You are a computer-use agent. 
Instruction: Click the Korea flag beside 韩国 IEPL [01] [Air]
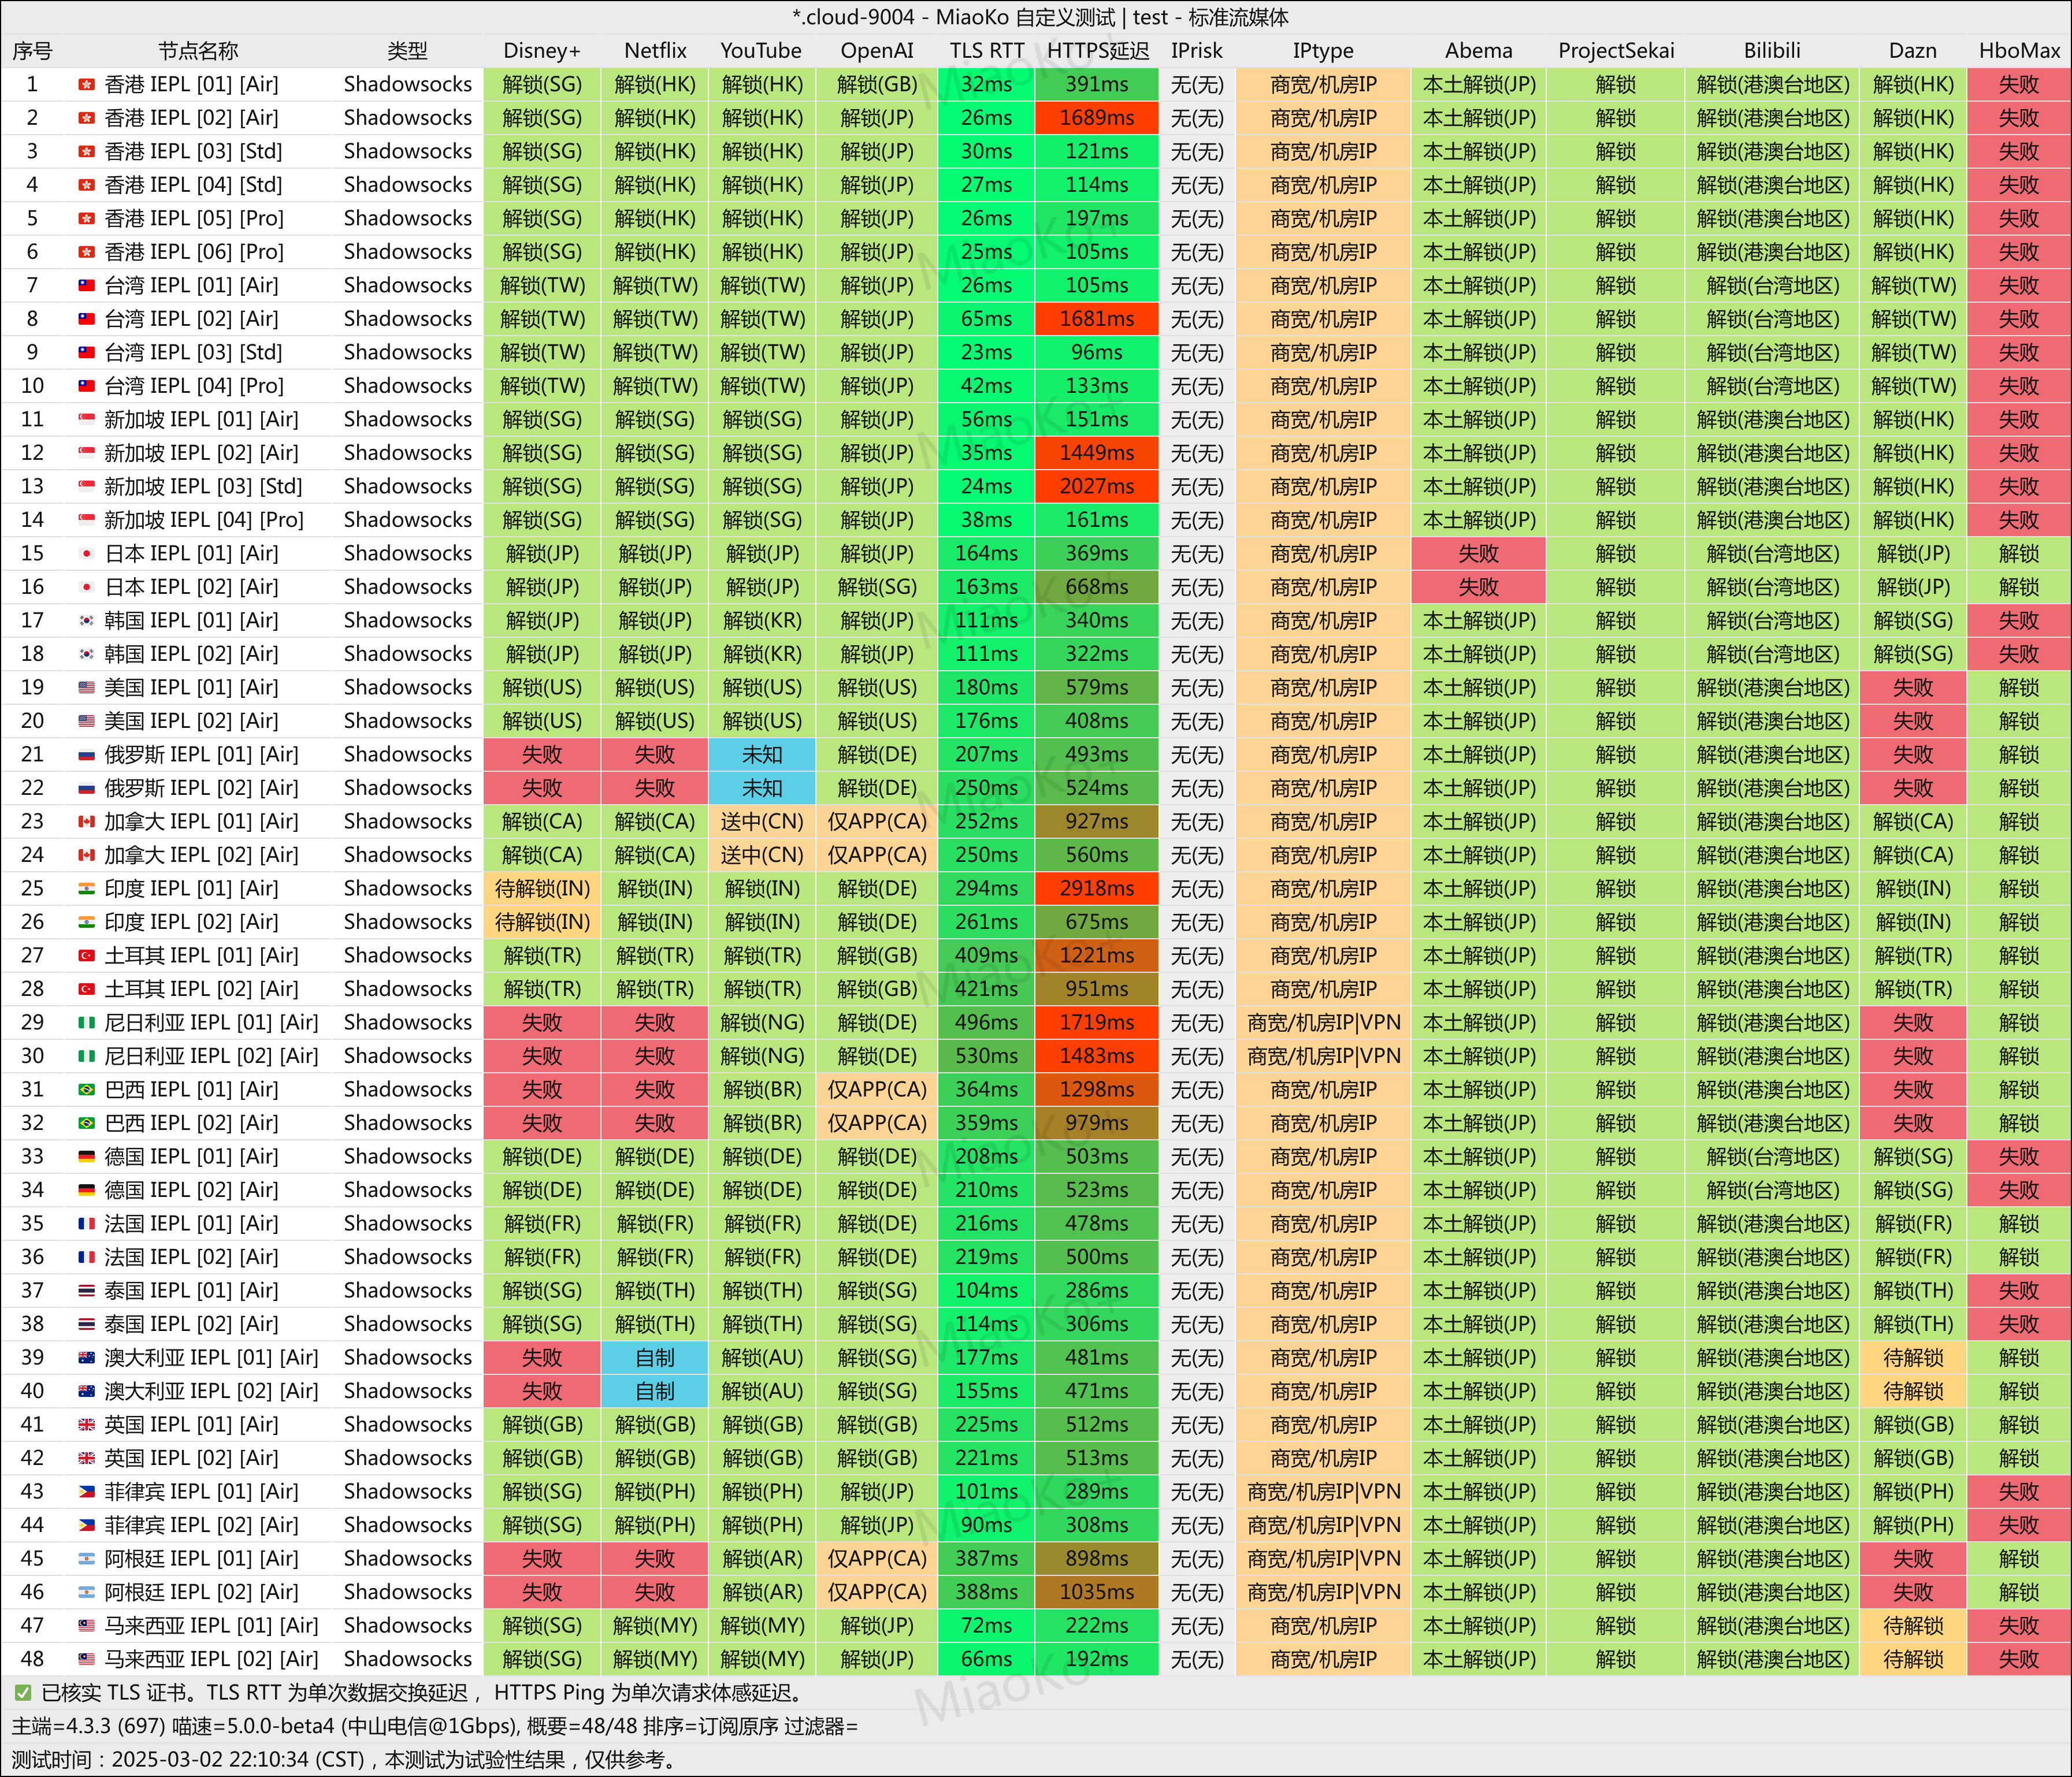point(87,621)
